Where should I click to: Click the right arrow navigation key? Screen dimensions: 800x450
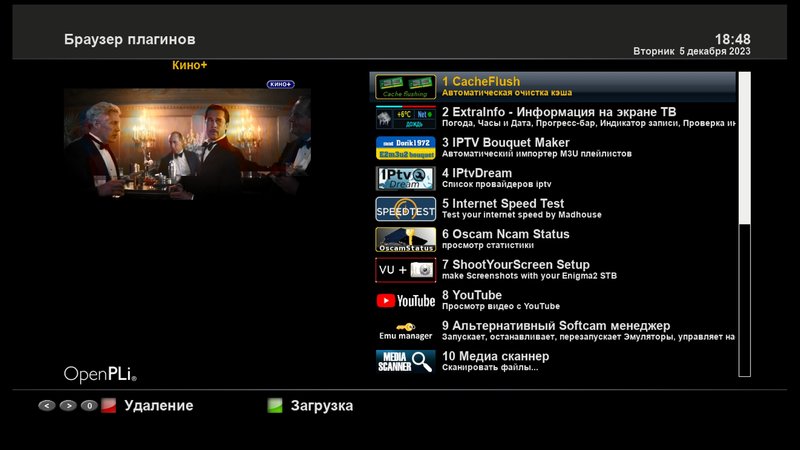[67, 406]
